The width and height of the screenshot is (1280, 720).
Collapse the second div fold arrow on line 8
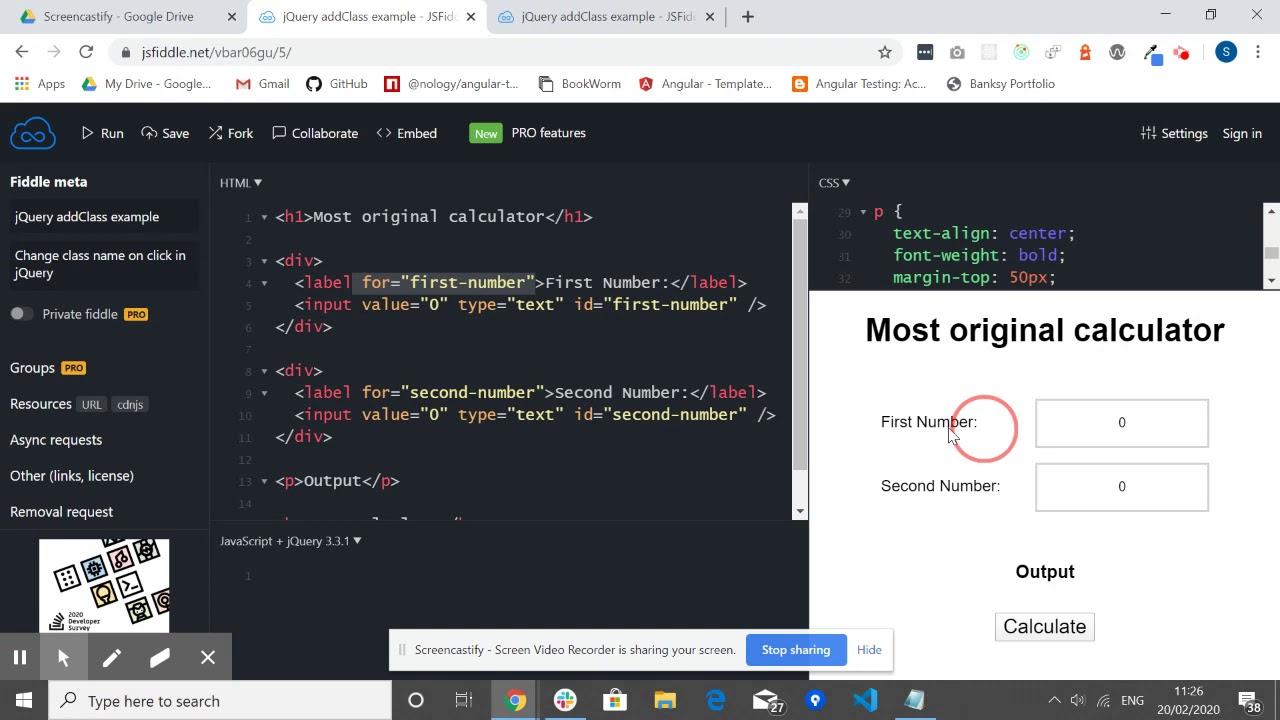point(265,371)
